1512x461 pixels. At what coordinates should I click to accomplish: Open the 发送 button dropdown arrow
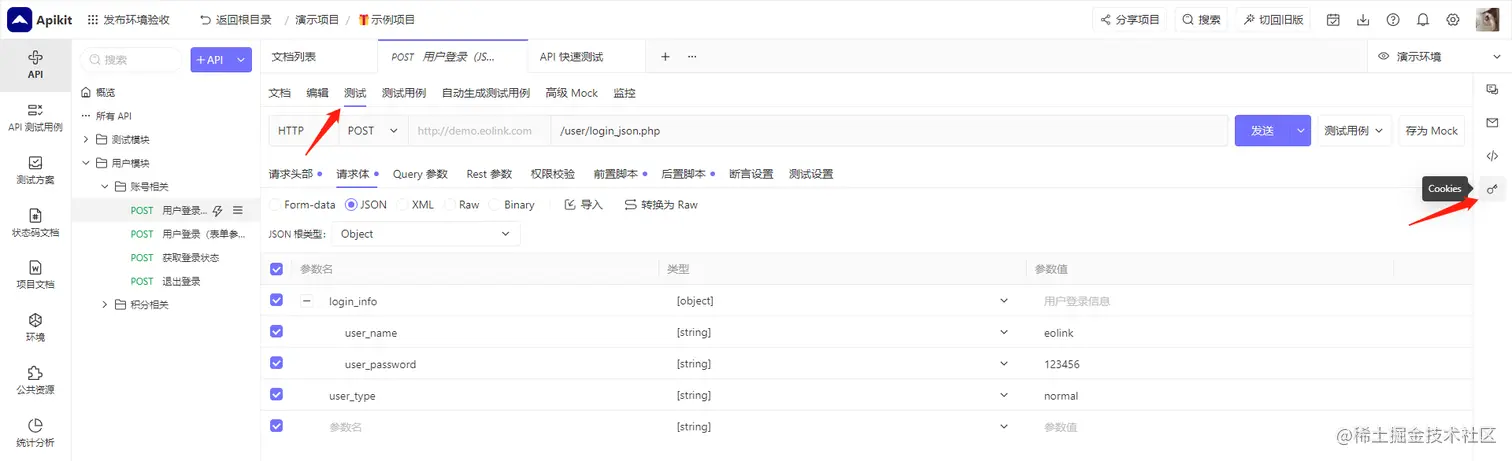click(1301, 131)
